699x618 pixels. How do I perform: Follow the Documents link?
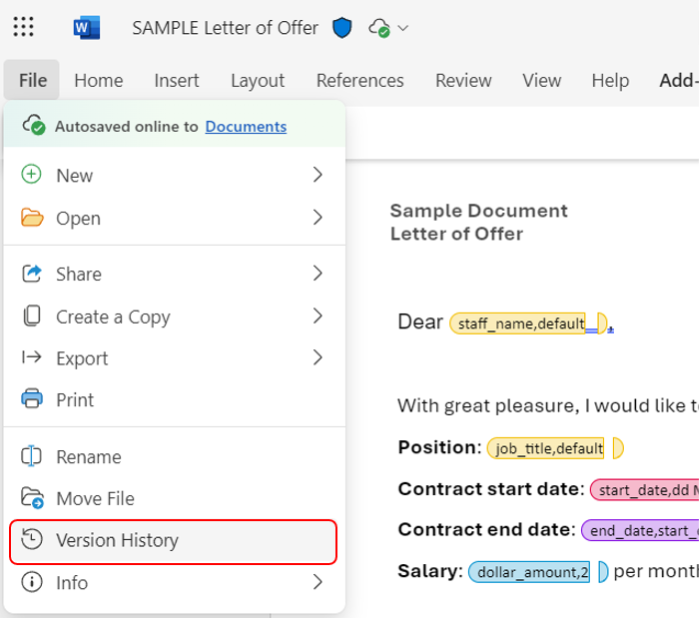pos(246,127)
